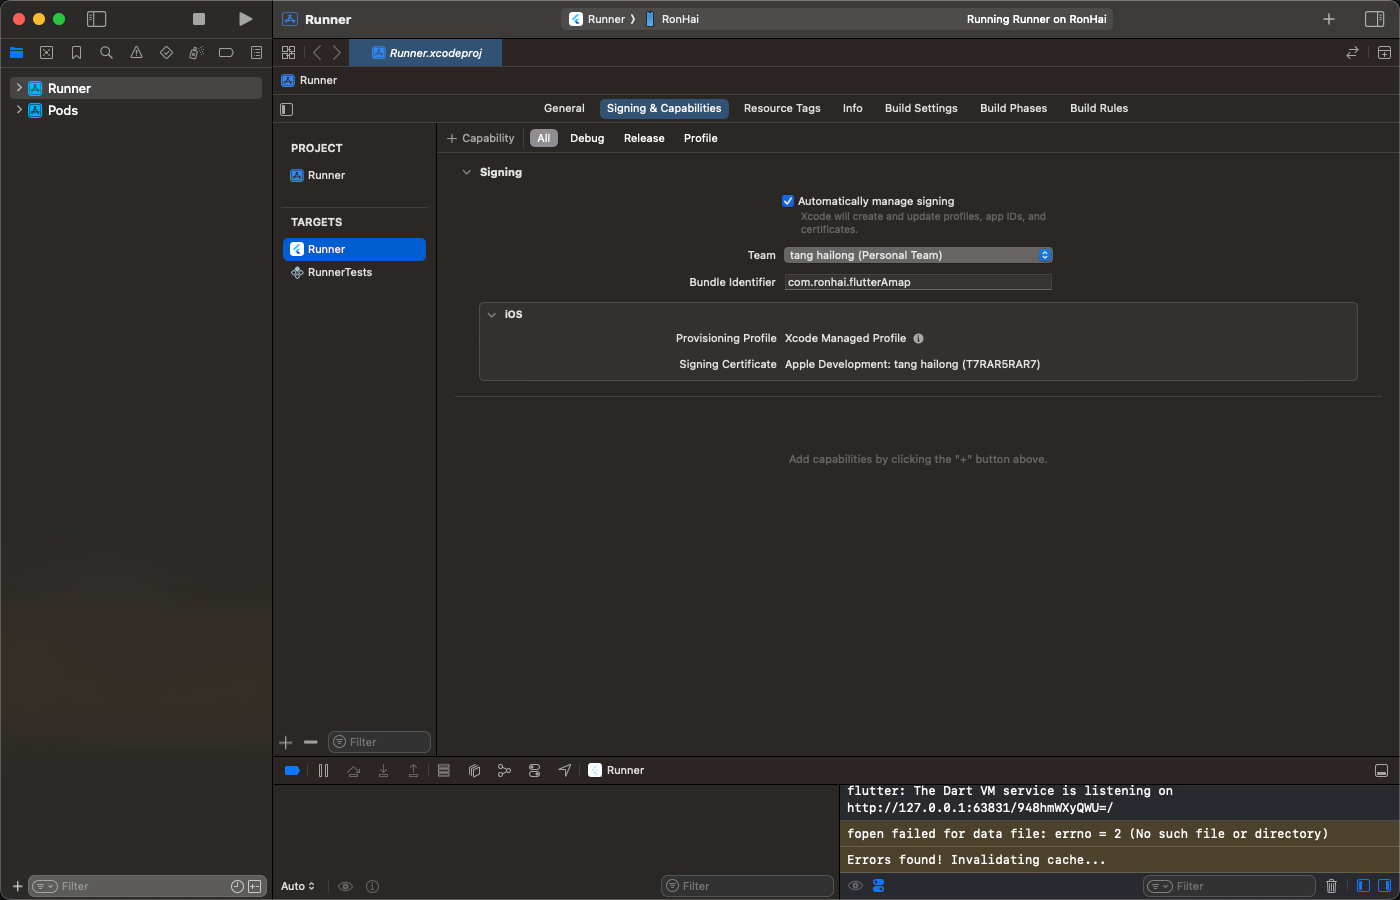Open Environment Overrides icon
This screenshot has width=1400, height=900.
(x=534, y=770)
